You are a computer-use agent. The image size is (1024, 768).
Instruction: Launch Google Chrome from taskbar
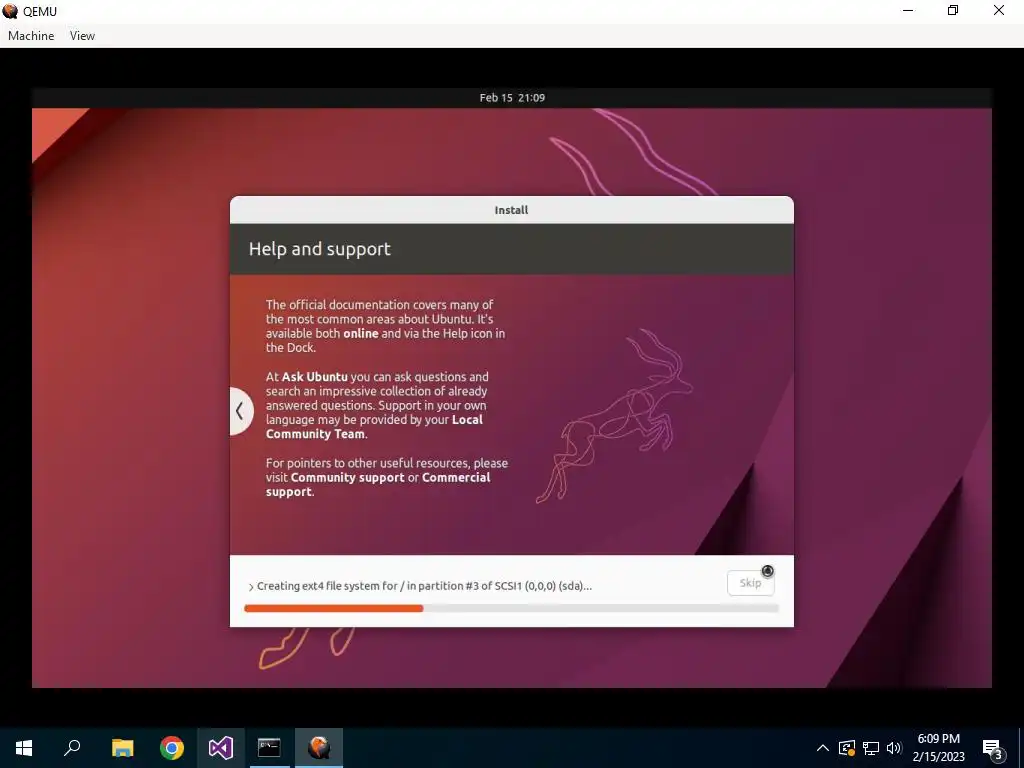172,748
